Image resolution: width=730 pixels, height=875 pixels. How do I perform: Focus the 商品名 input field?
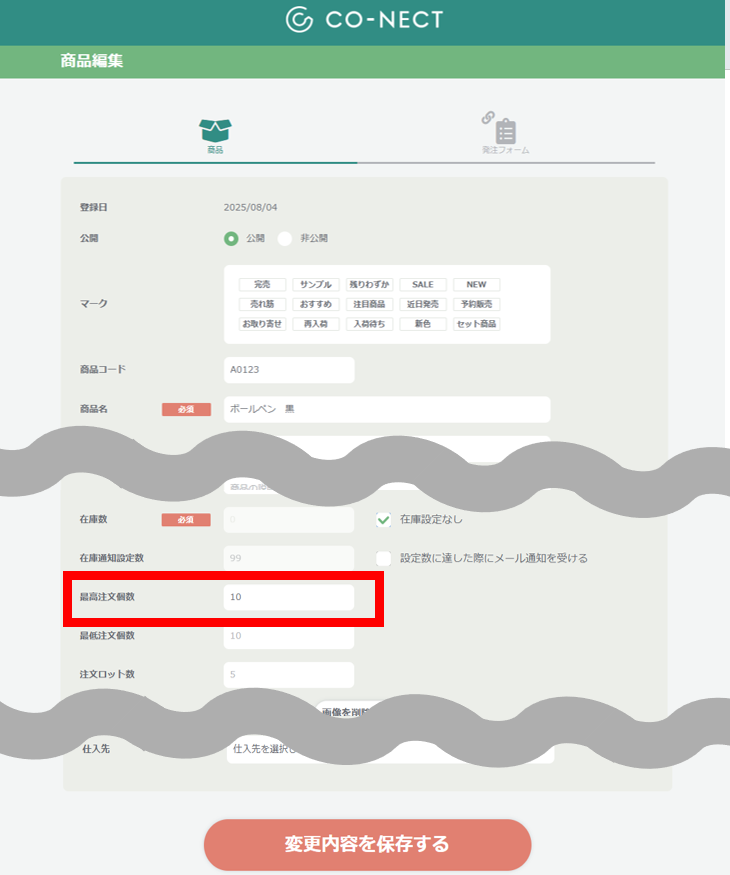pos(387,410)
